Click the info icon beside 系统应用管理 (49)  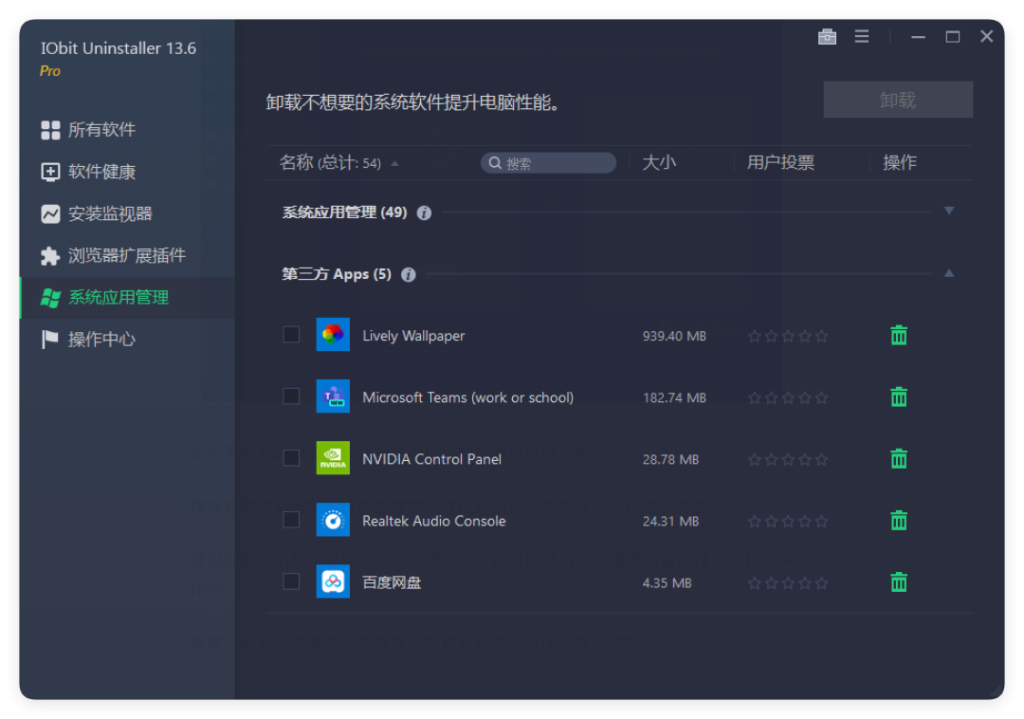424,213
